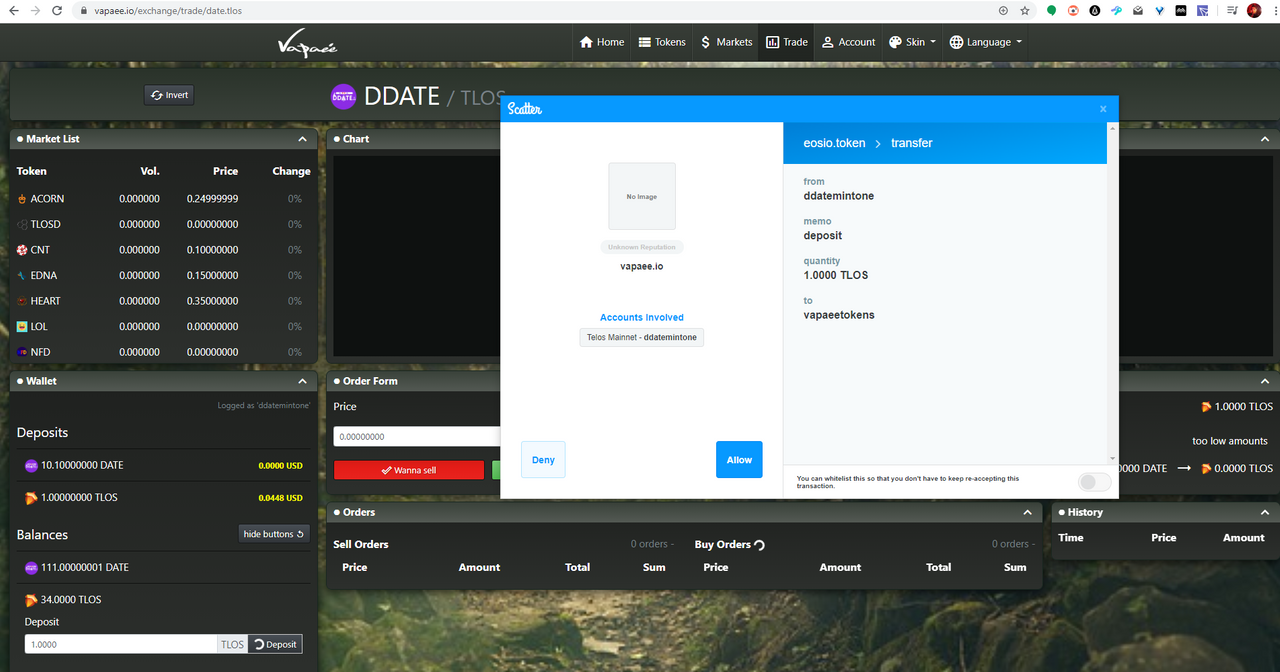1280x672 pixels.
Task: Click the 'vapaeetokens' recipient text
Action: pyautogui.click(x=839, y=315)
